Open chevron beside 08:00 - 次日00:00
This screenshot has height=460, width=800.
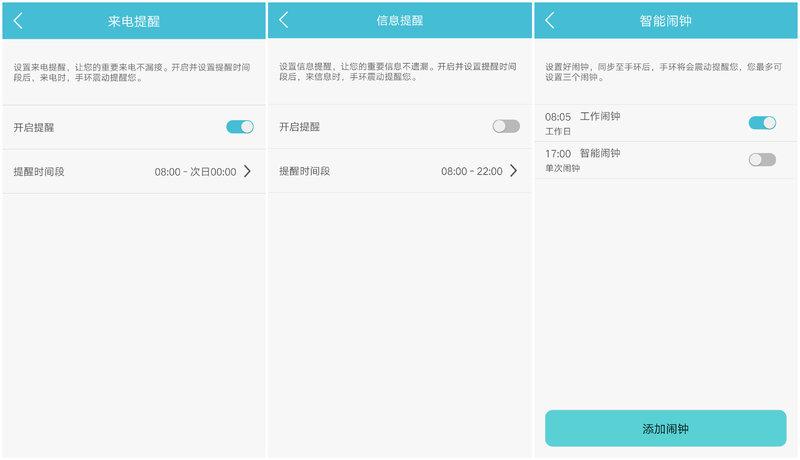click(x=247, y=171)
